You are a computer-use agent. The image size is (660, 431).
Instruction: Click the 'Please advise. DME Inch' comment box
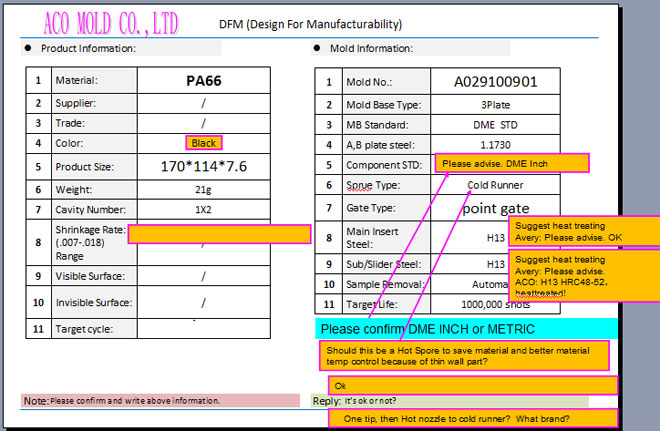(x=512, y=163)
